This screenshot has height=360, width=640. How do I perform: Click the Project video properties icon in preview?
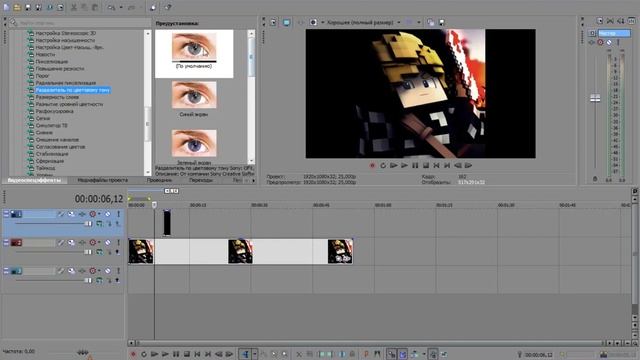click(273, 22)
